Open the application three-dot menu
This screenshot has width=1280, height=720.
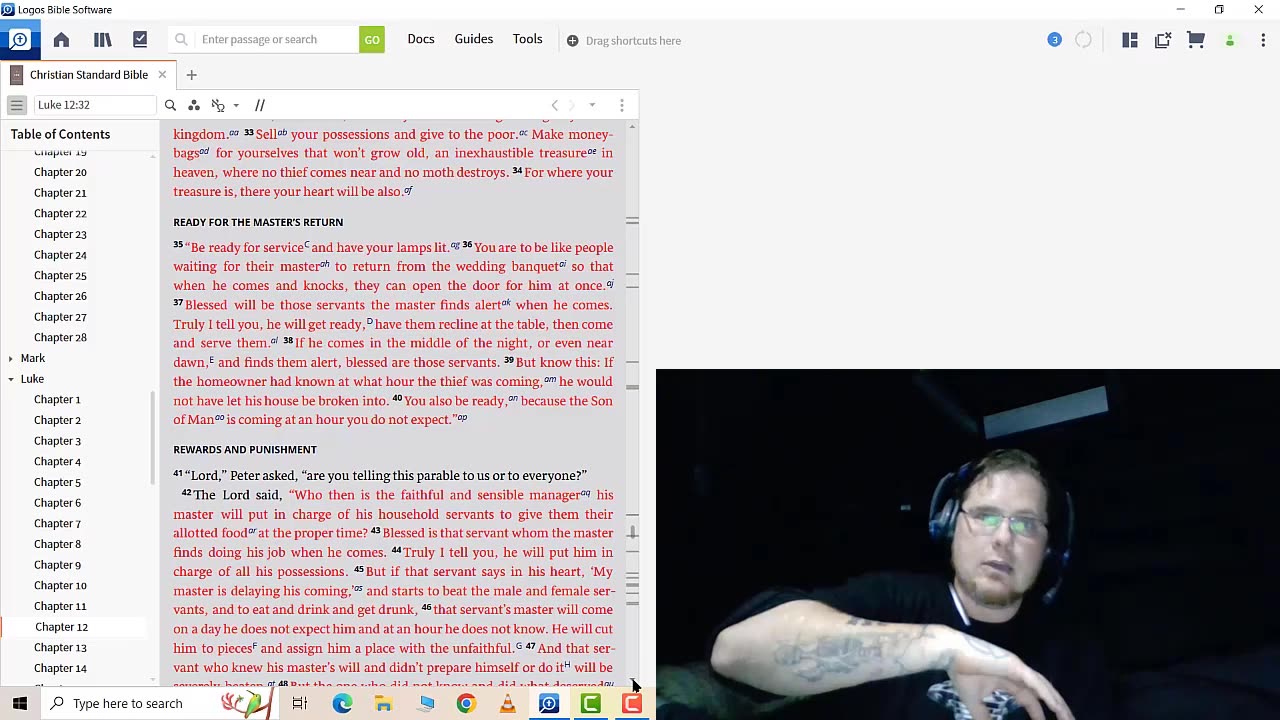(1263, 40)
